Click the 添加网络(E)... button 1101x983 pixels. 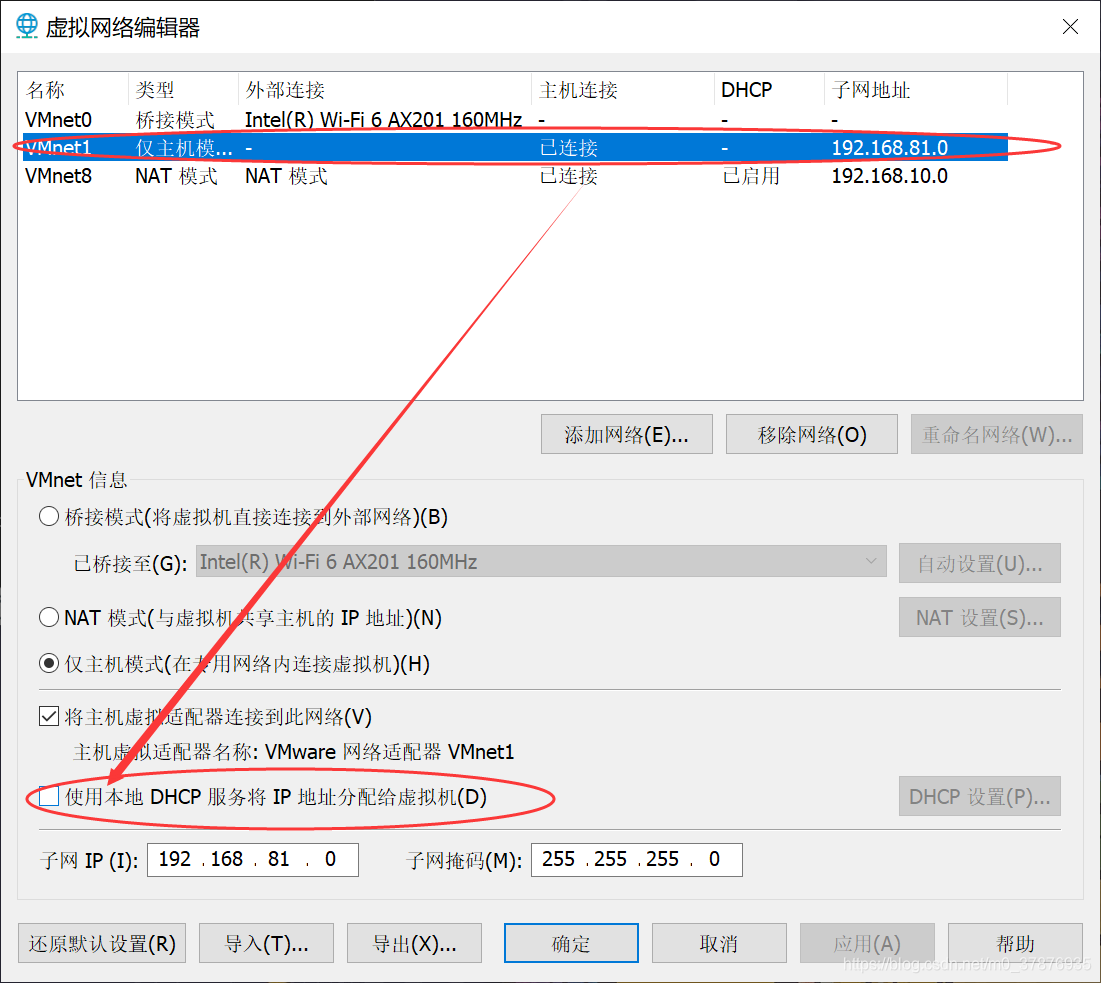pyautogui.click(x=626, y=435)
